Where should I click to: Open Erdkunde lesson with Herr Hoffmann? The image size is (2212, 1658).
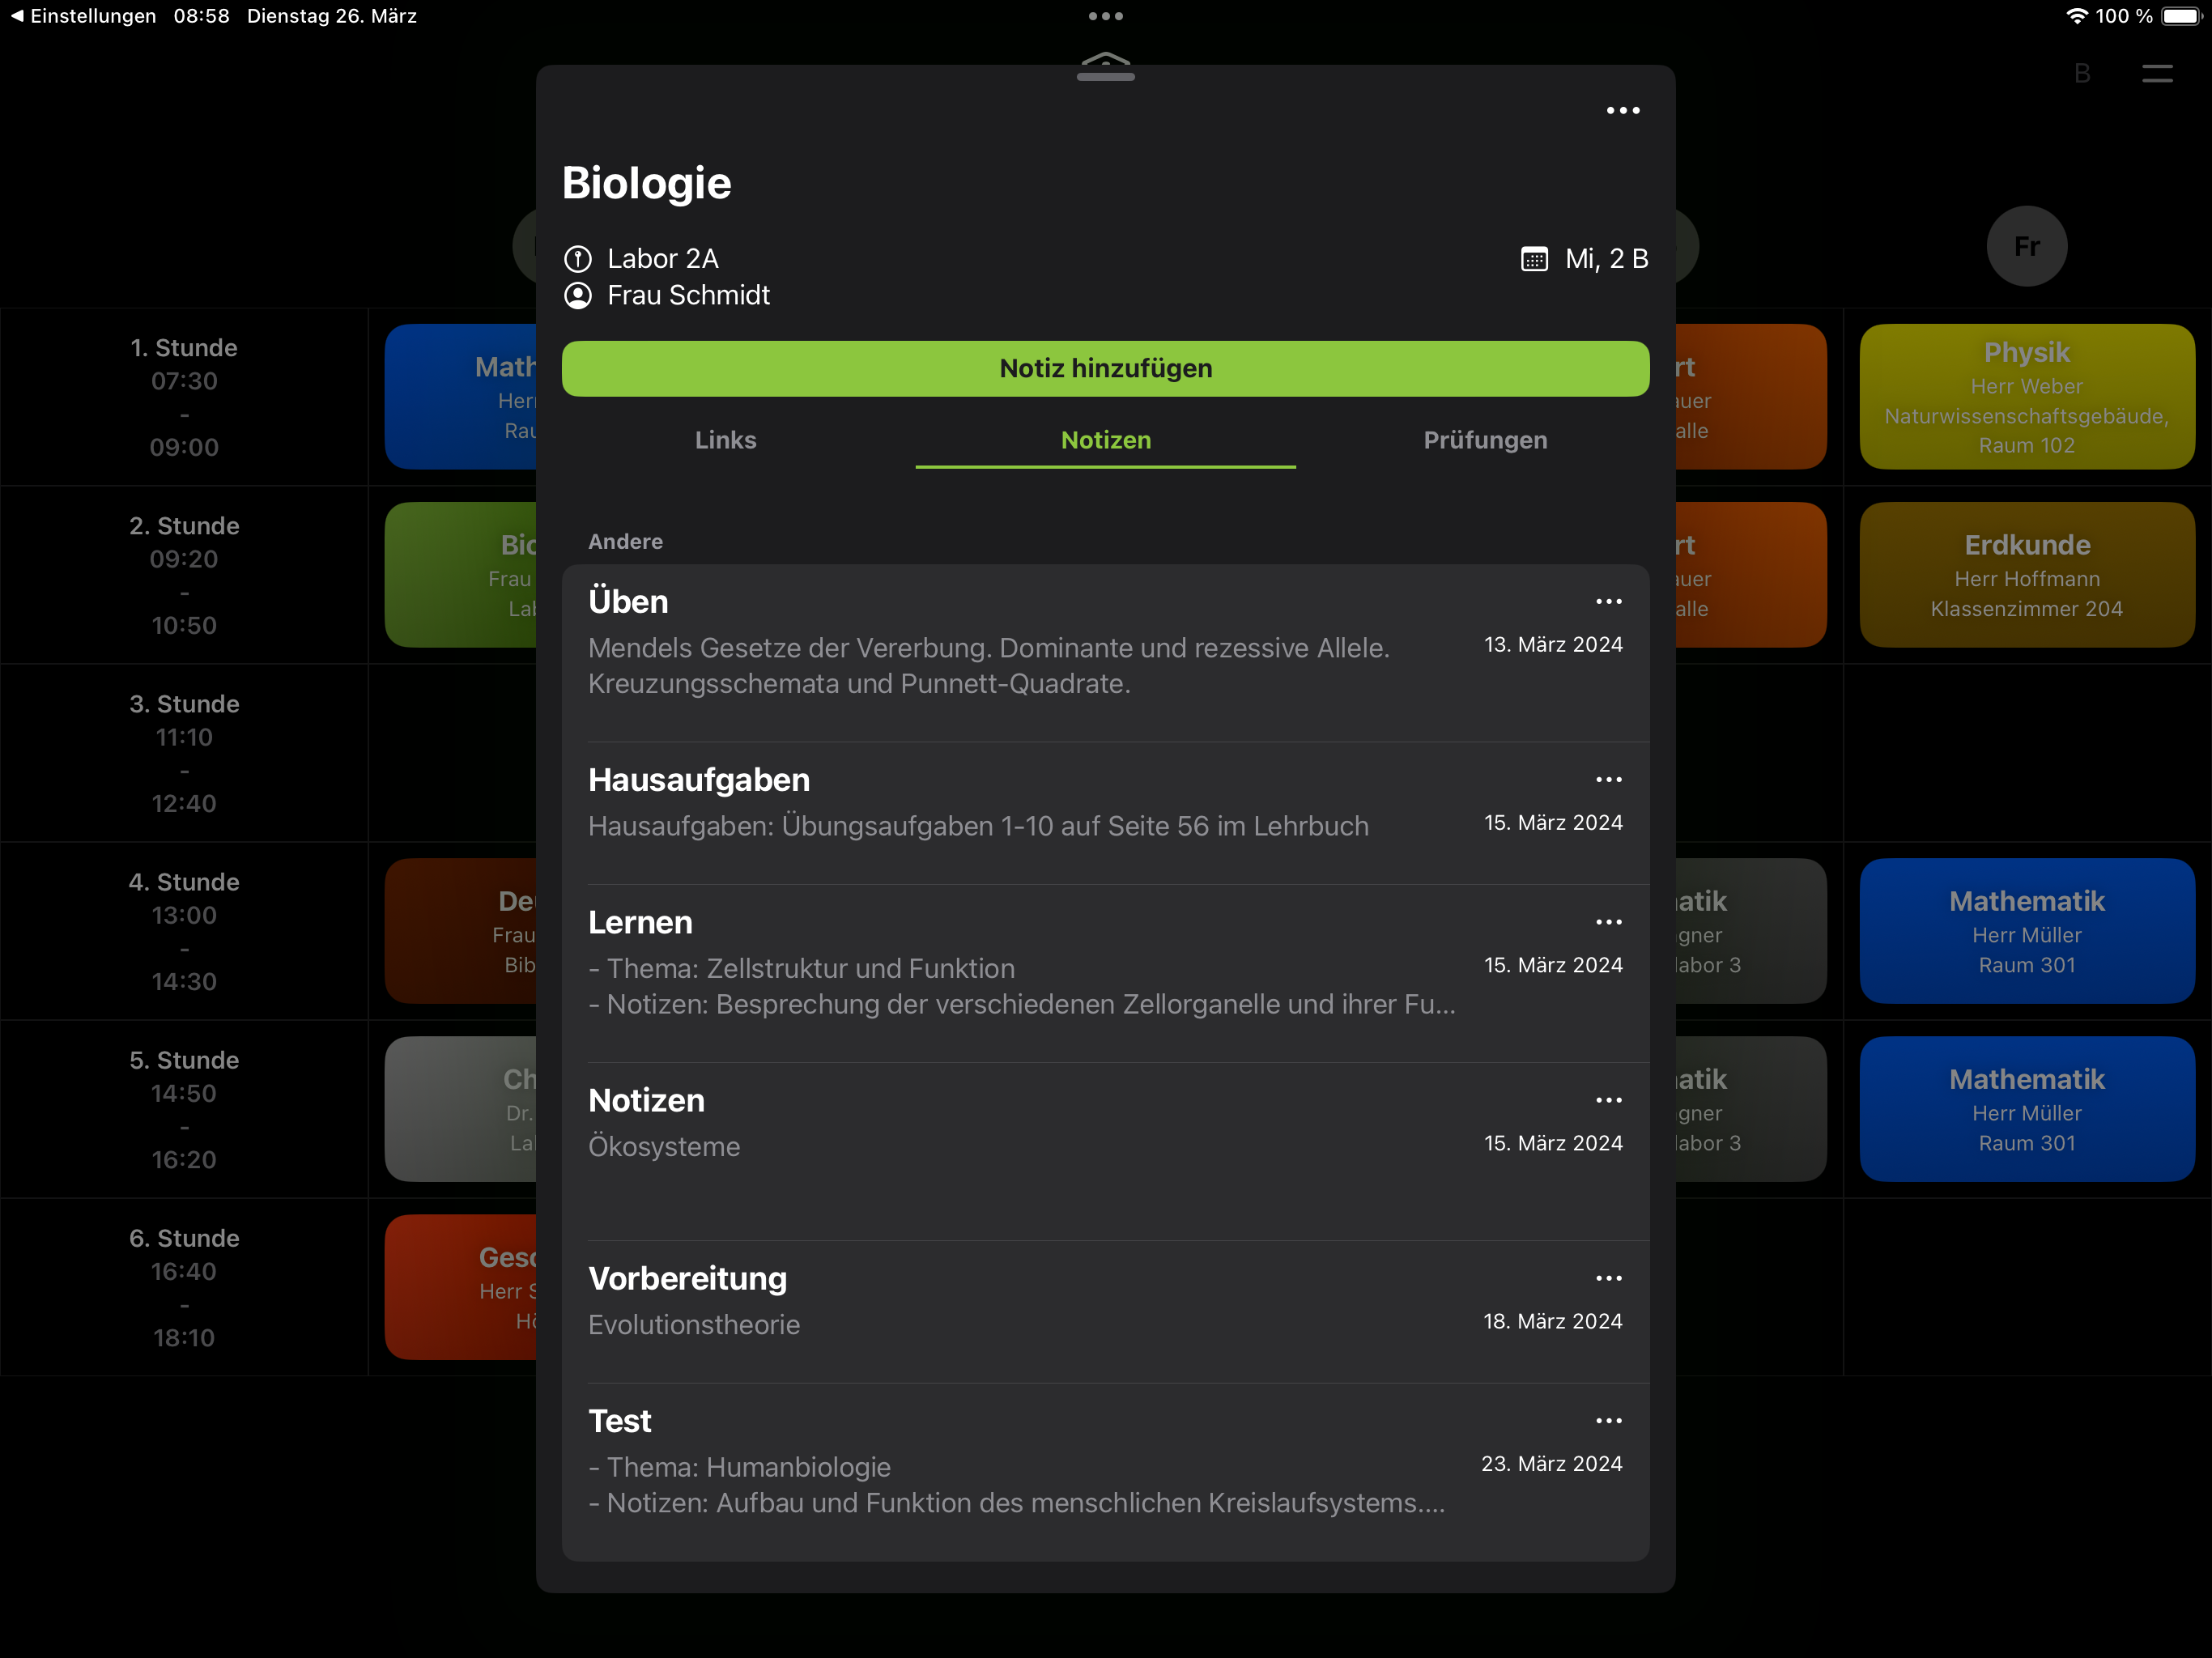pyautogui.click(x=2027, y=575)
